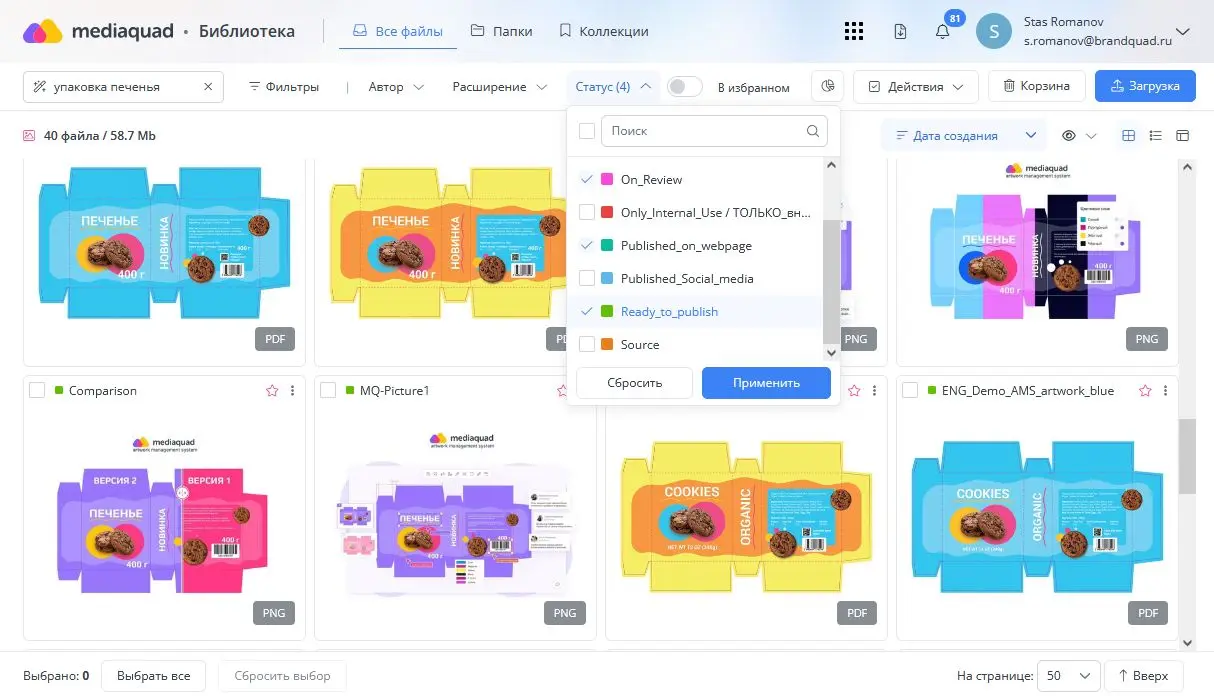The width and height of the screenshot is (1214, 696).
Task: Uncheck the On_Review status option
Action: pos(587,180)
